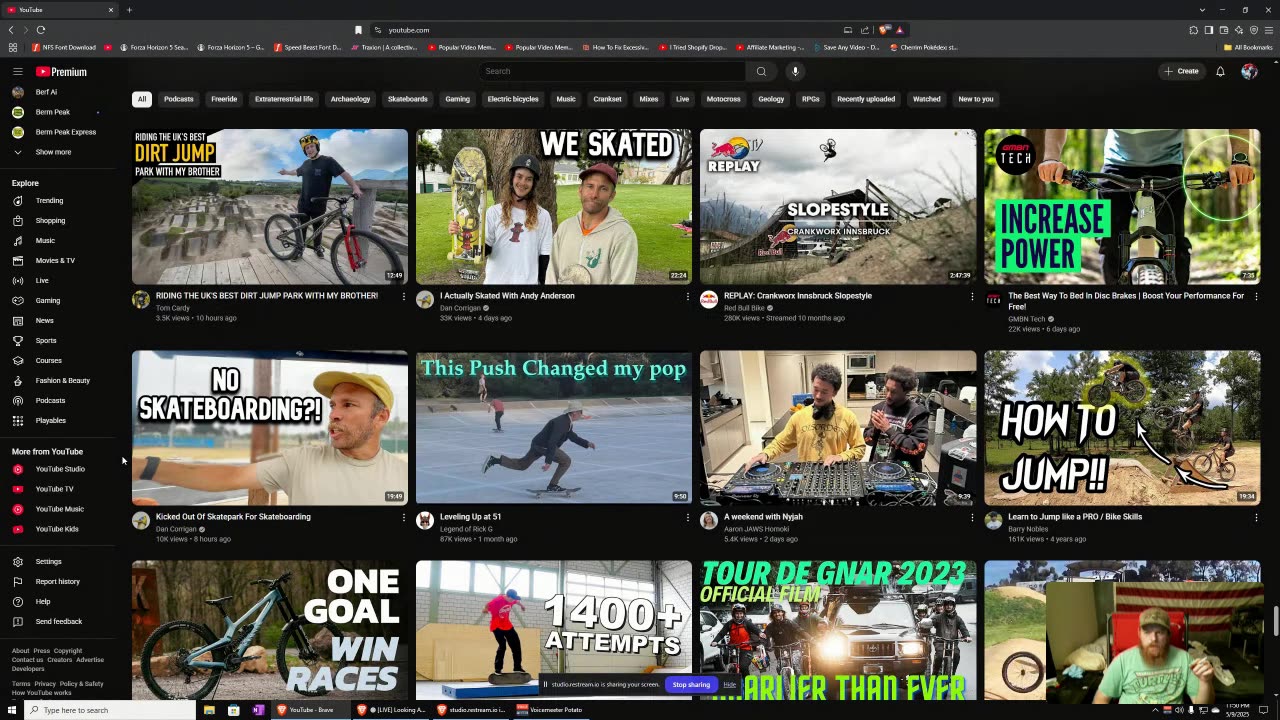Open the notifications bell
1280x720 pixels.
1220,71
